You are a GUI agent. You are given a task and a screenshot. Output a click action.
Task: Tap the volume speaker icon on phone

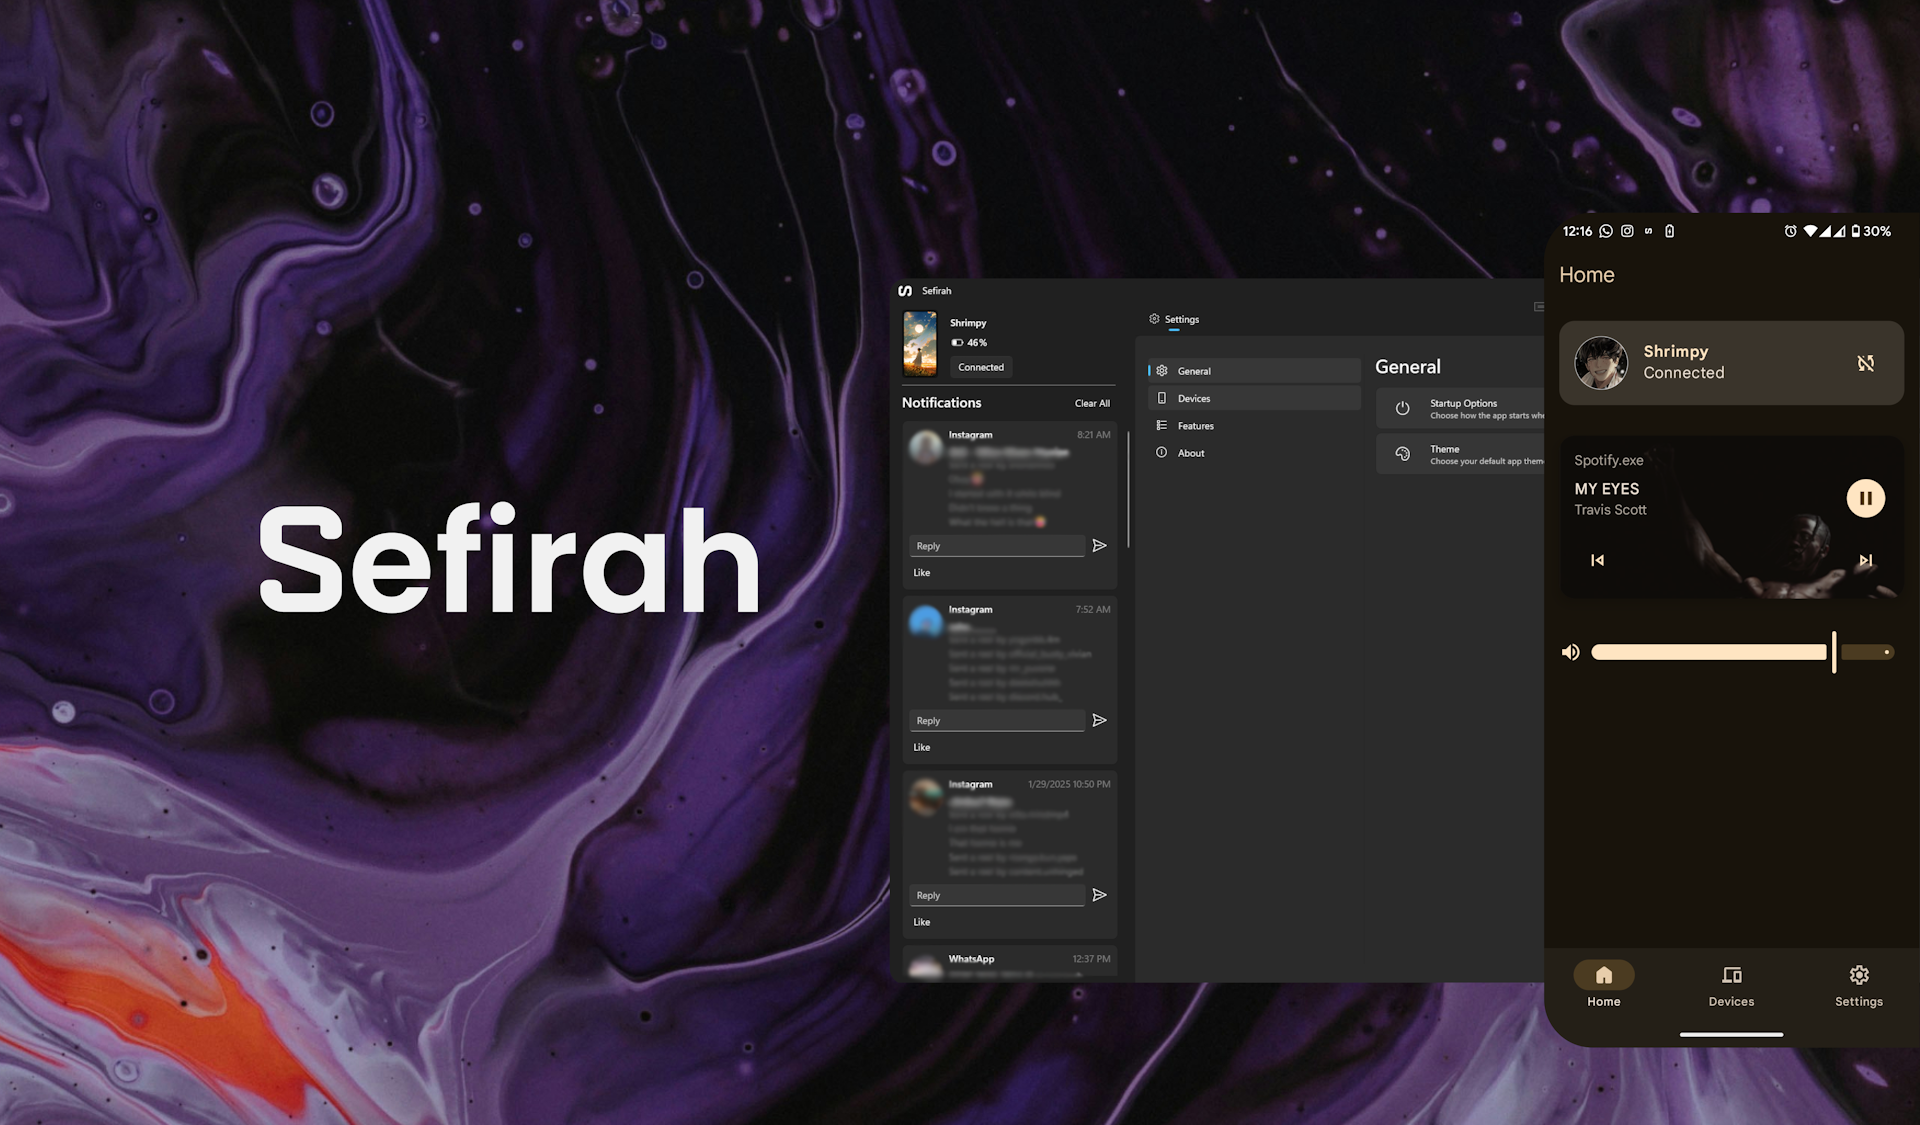click(x=1571, y=652)
